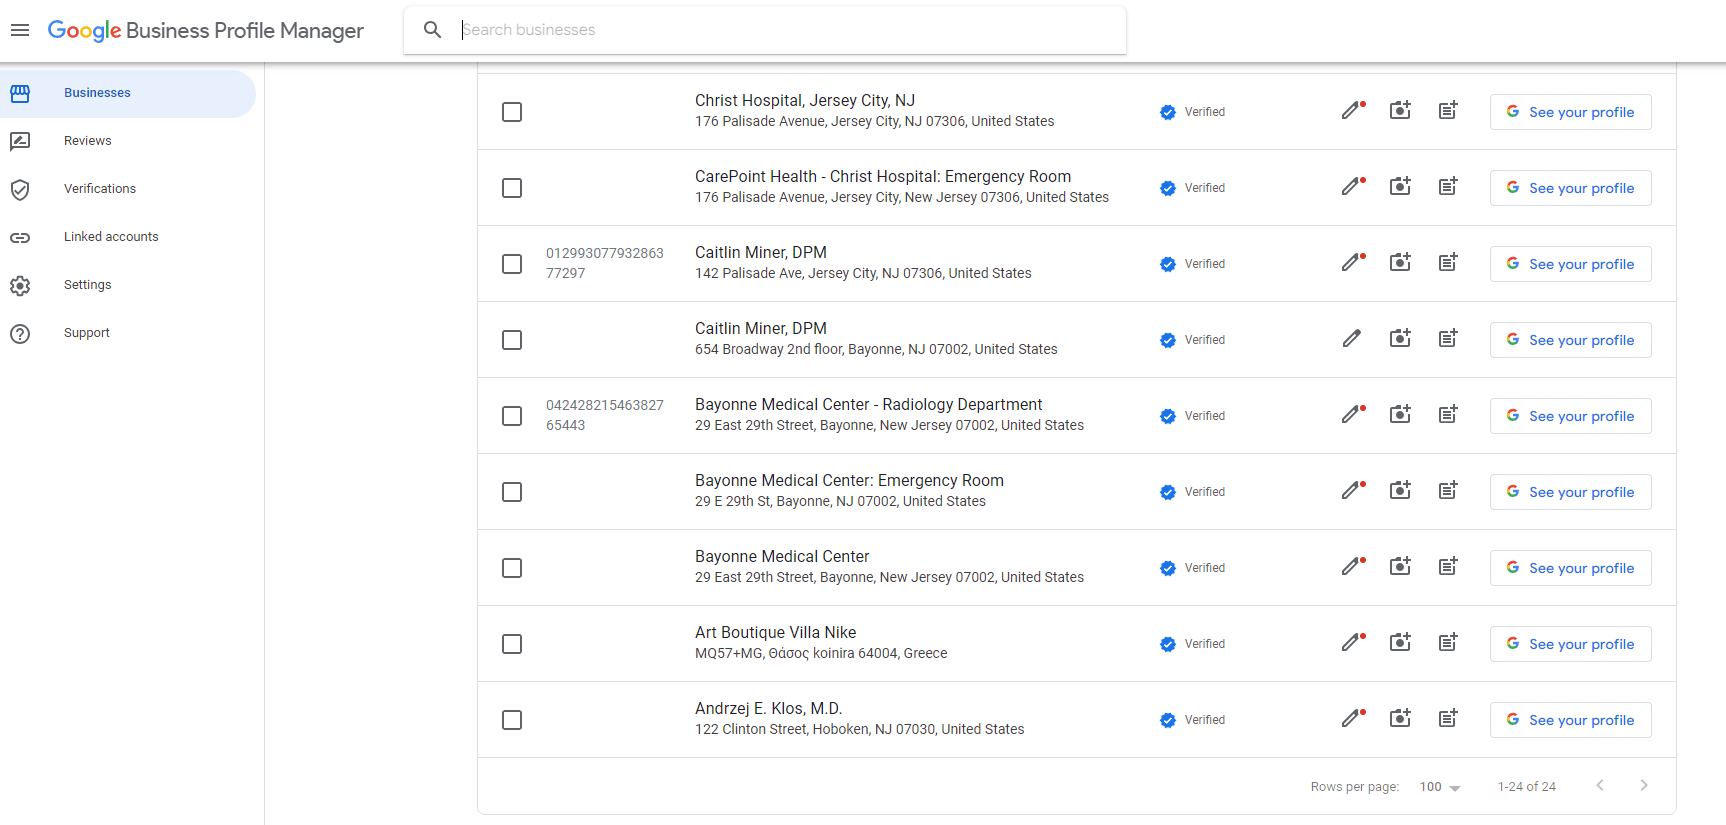This screenshot has height=825, width=1726.
Task: Check Caitlin Miner 142 Palisade Ave row
Action: click(512, 264)
